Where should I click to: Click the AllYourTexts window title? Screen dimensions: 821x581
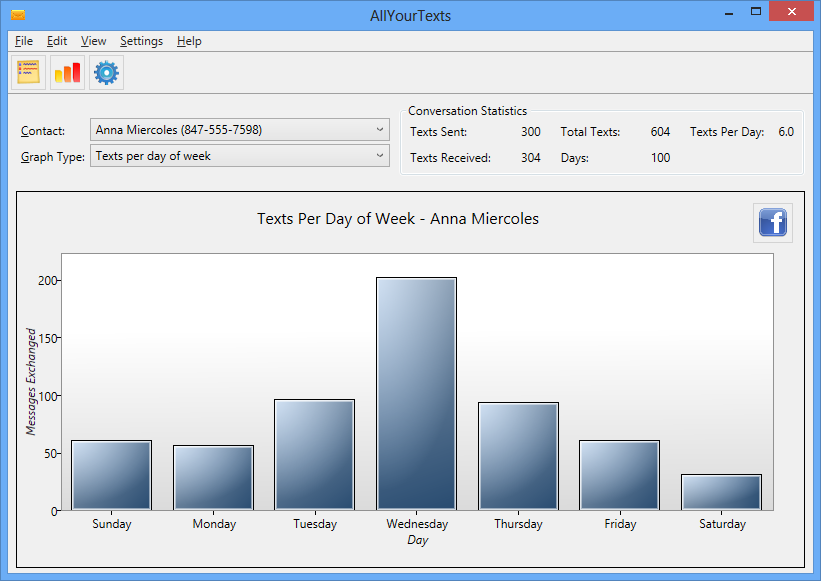click(410, 16)
